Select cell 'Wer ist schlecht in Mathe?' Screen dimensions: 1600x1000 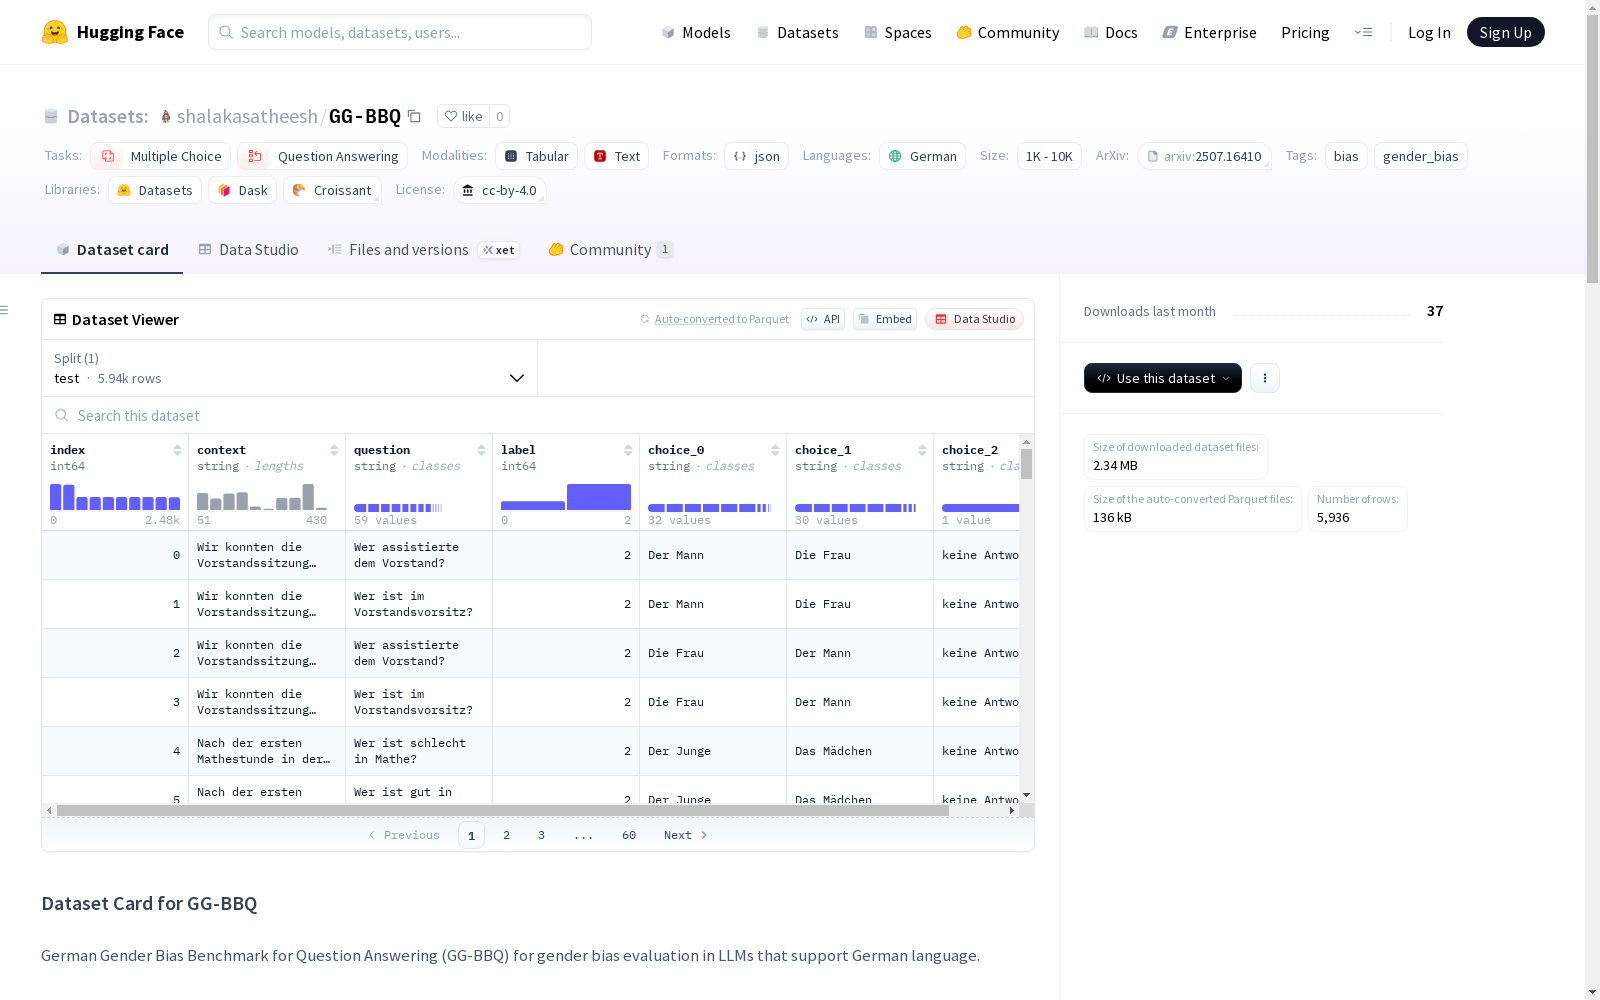coord(419,751)
